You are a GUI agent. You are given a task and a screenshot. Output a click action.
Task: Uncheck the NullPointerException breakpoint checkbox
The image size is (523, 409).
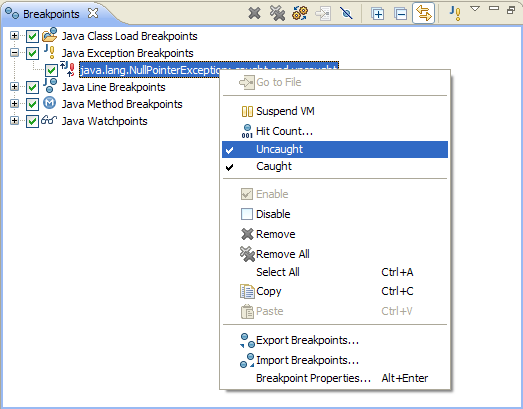click(x=51, y=70)
